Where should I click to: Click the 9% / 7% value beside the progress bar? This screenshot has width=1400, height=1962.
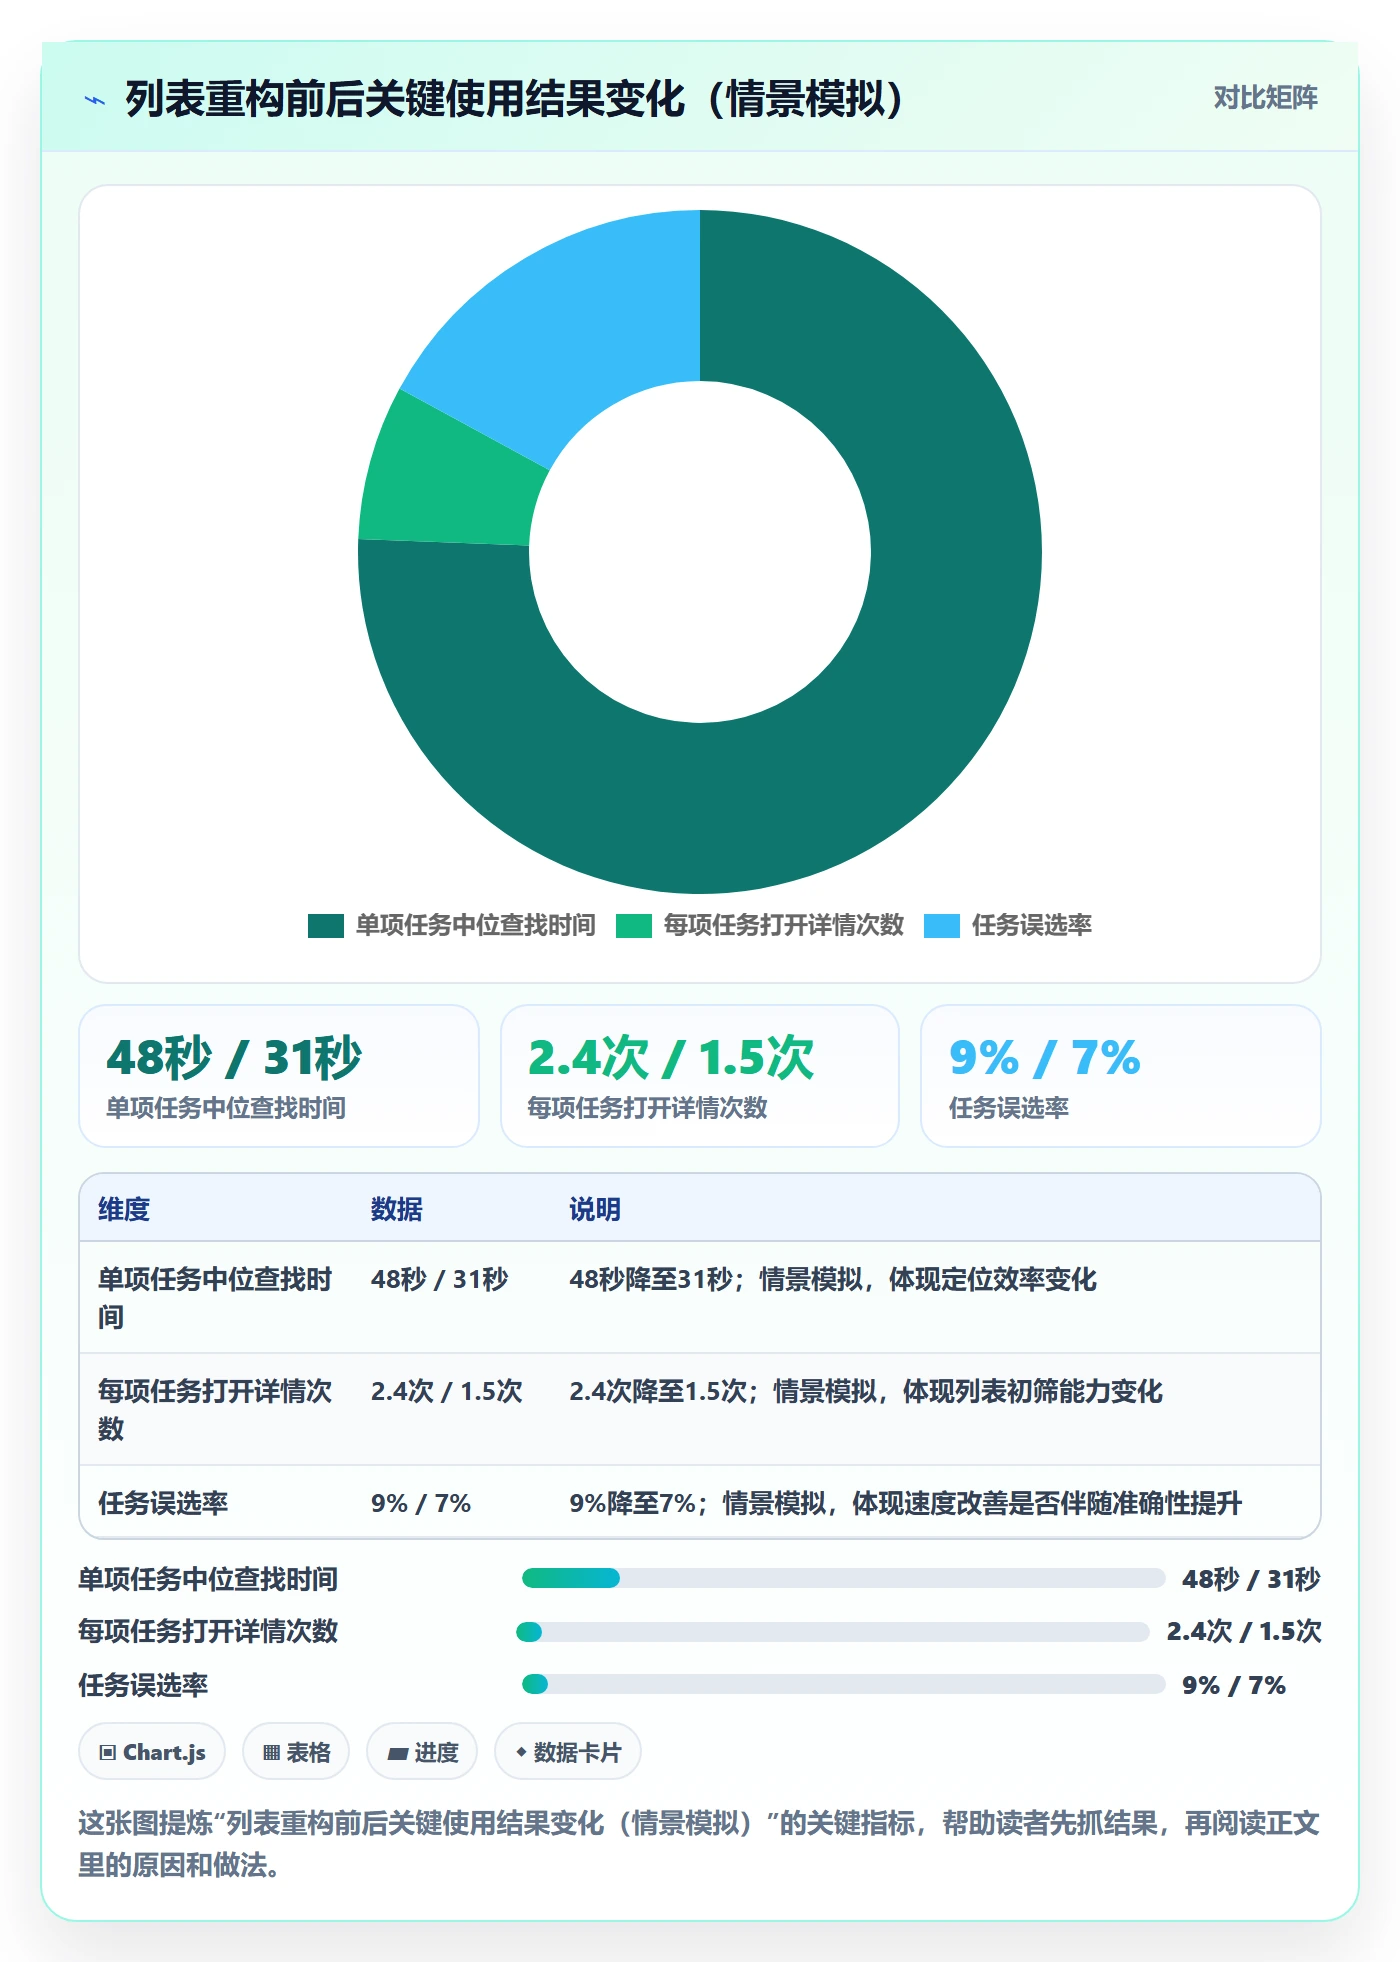1234,1685
